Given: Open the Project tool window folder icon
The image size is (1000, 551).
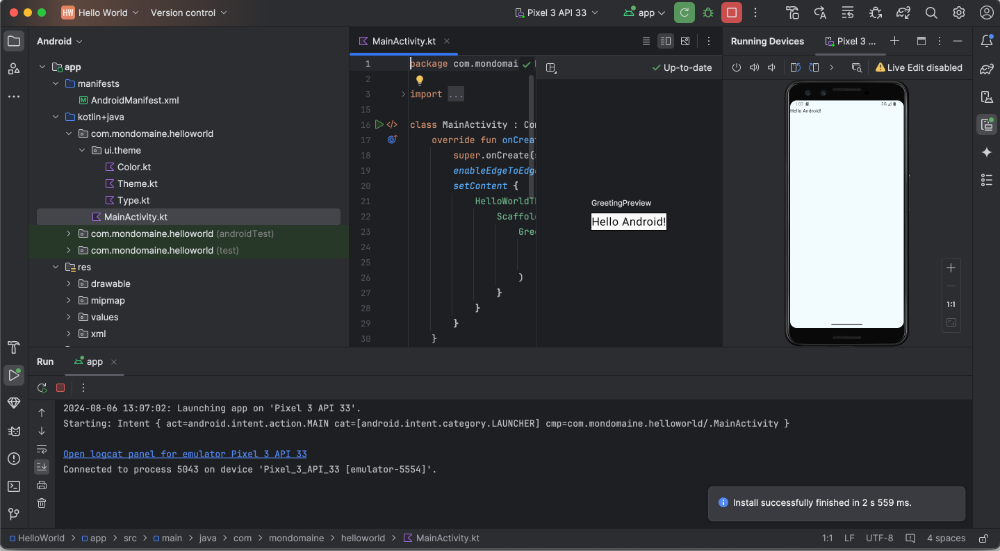Looking at the screenshot, I should click(x=13, y=41).
